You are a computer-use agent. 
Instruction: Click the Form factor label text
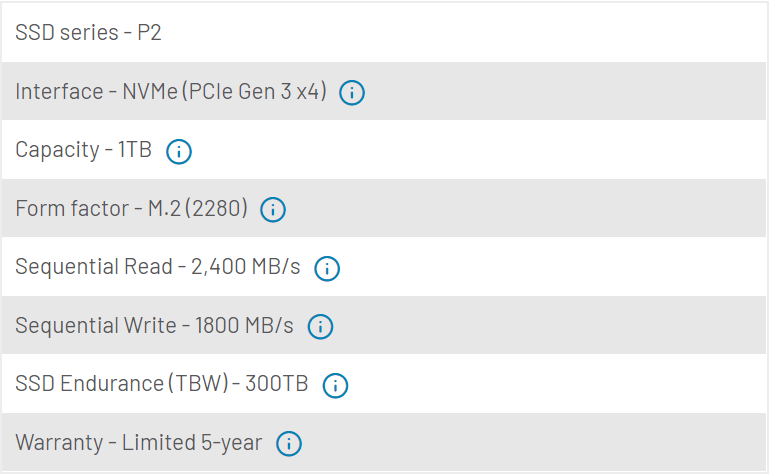[72, 208]
